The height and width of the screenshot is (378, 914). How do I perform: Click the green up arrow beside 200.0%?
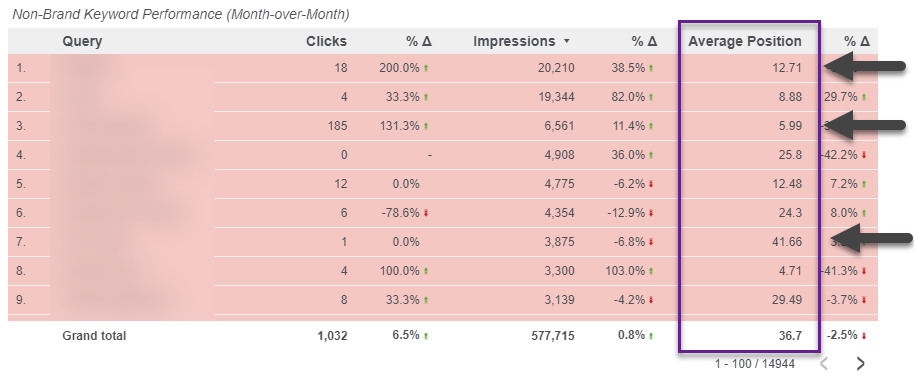click(x=426, y=68)
